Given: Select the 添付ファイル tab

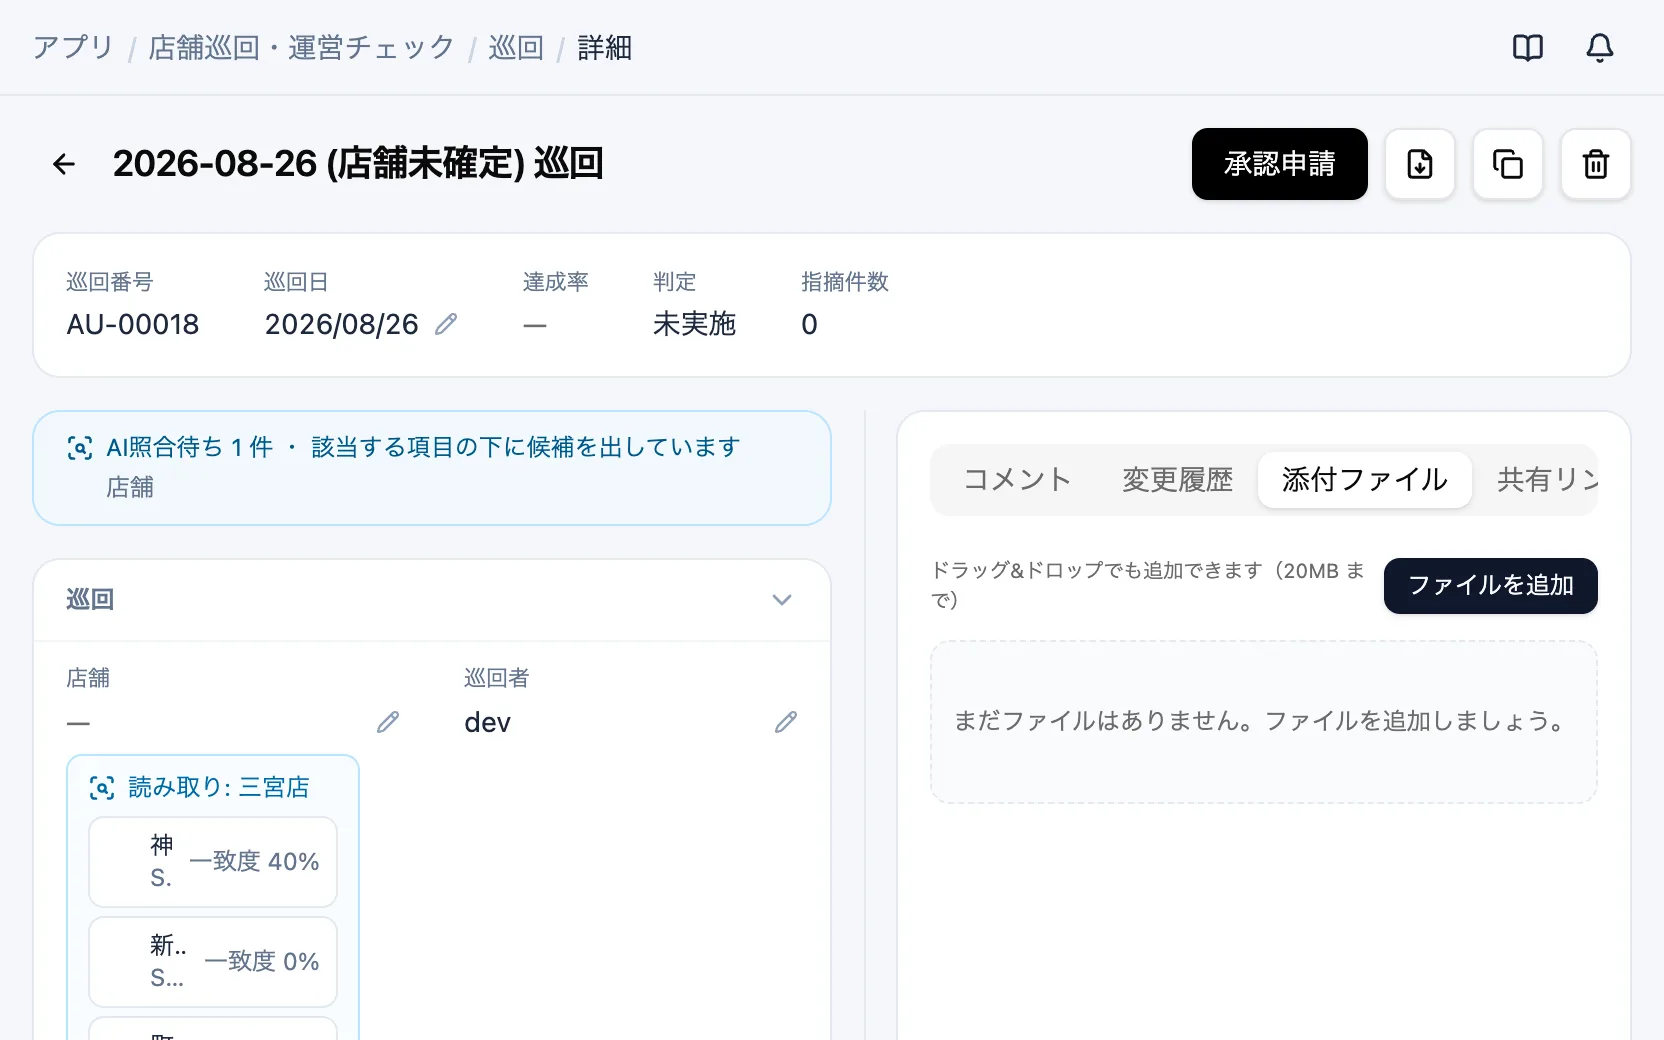Looking at the screenshot, I should tap(1365, 480).
